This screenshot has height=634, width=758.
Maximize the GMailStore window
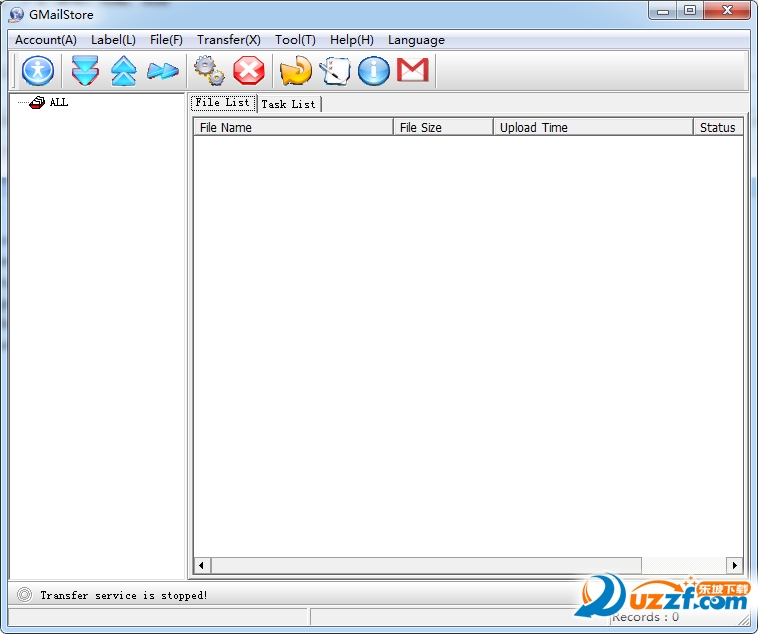coord(690,11)
